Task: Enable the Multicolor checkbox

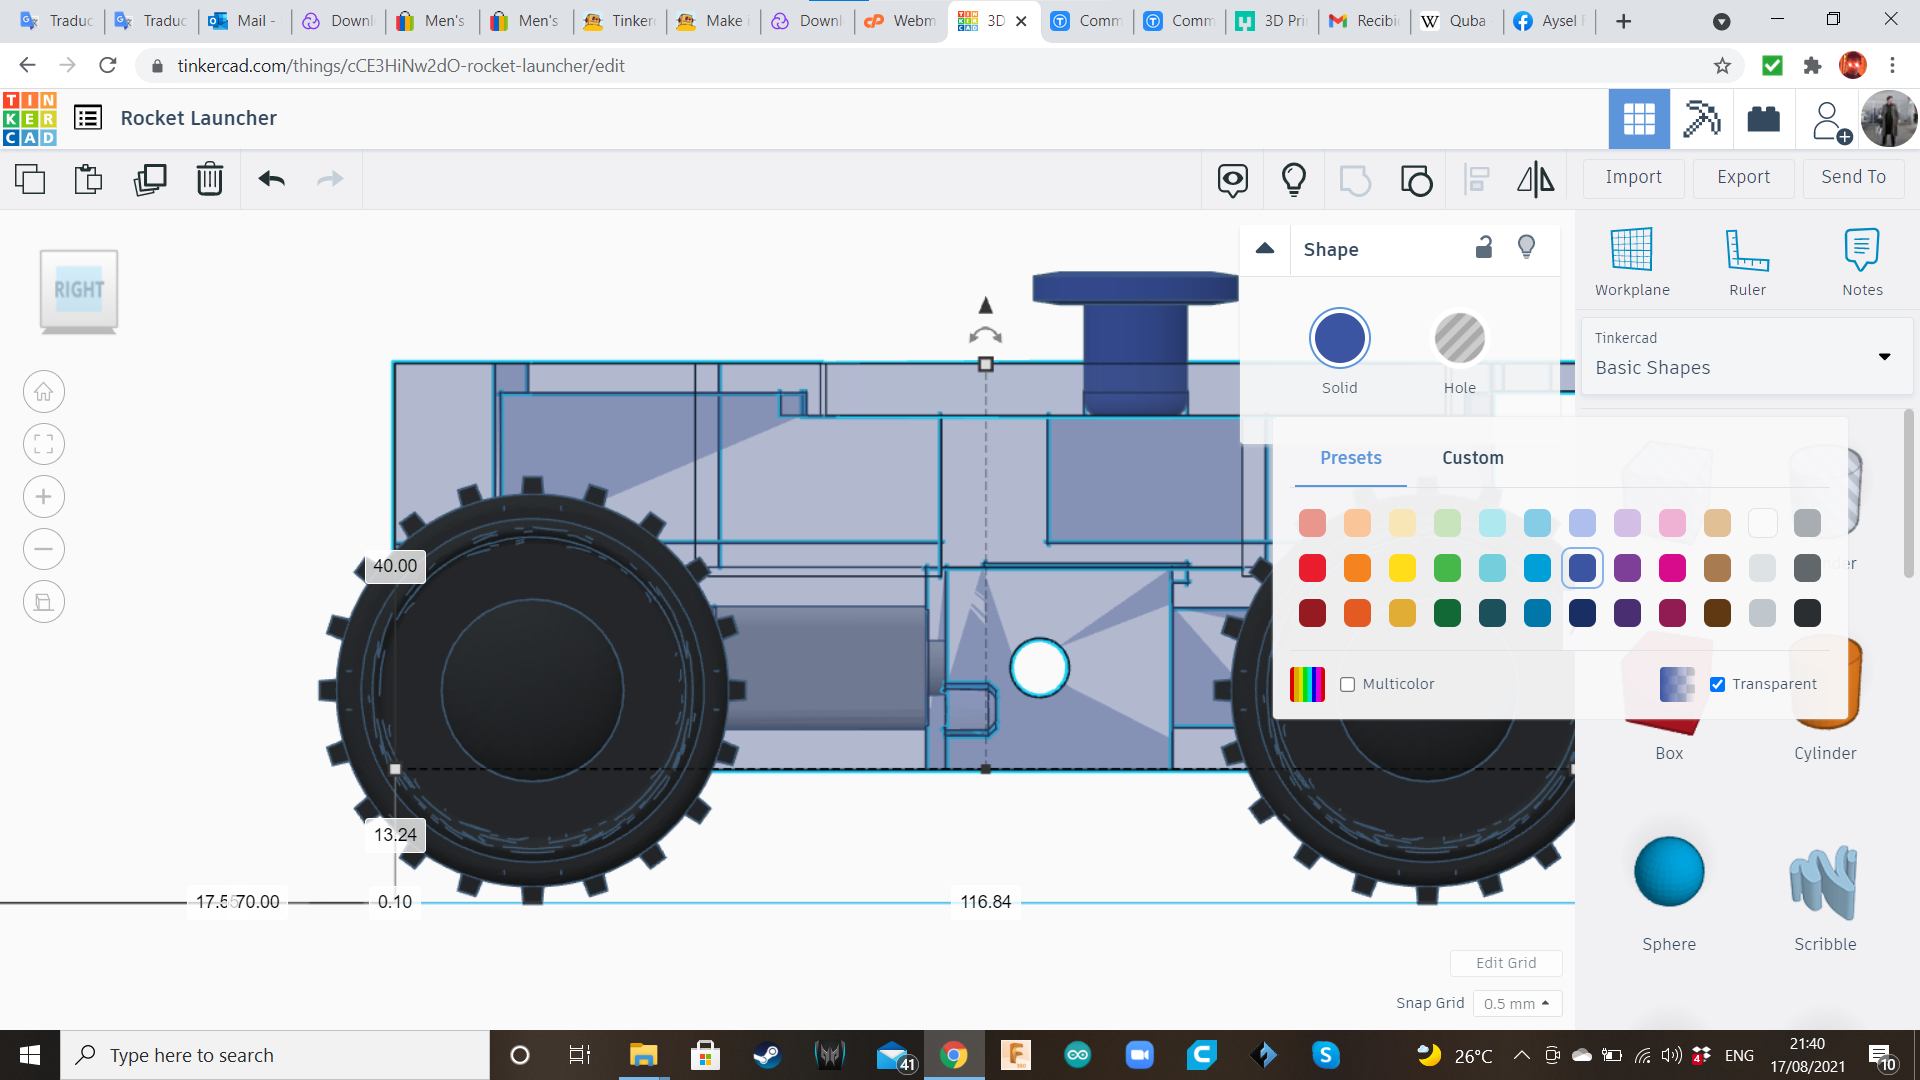Action: [1348, 685]
